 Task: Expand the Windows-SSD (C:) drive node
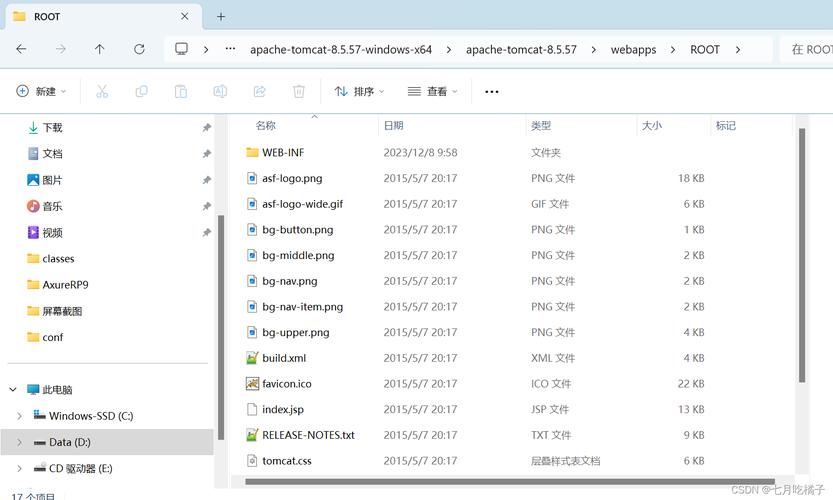point(20,416)
